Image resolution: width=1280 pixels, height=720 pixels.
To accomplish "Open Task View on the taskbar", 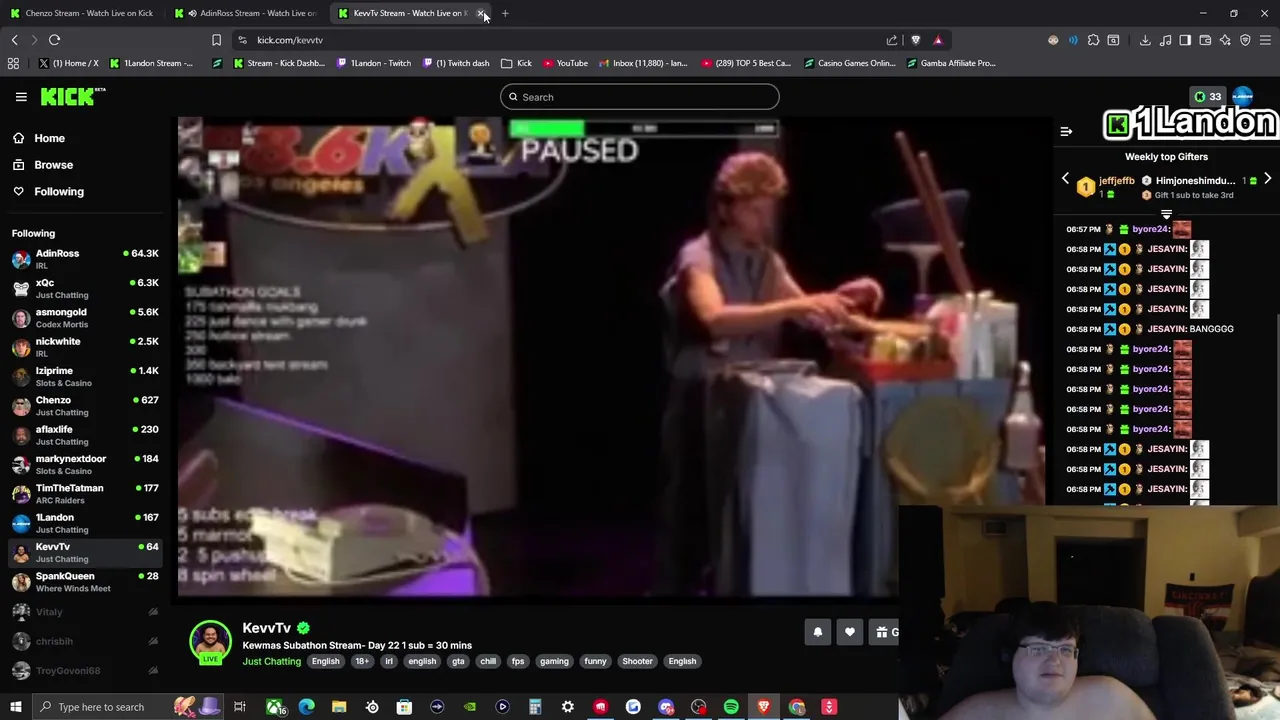I will (240, 707).
